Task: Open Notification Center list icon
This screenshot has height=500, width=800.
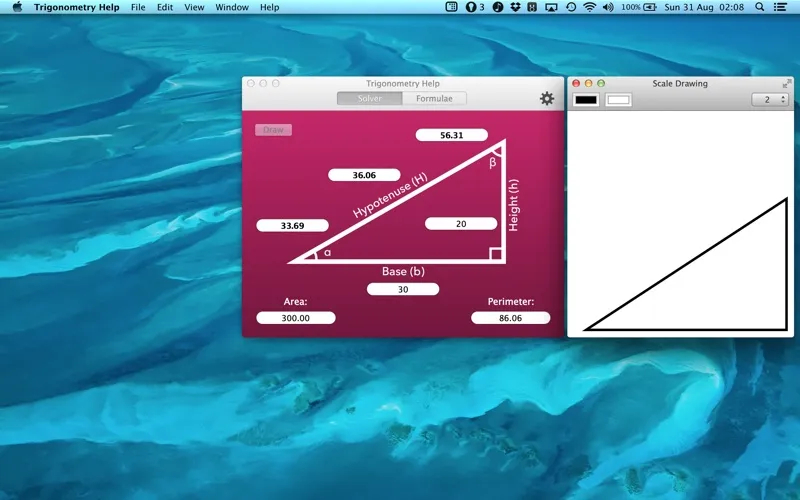Action: point(781,7)
